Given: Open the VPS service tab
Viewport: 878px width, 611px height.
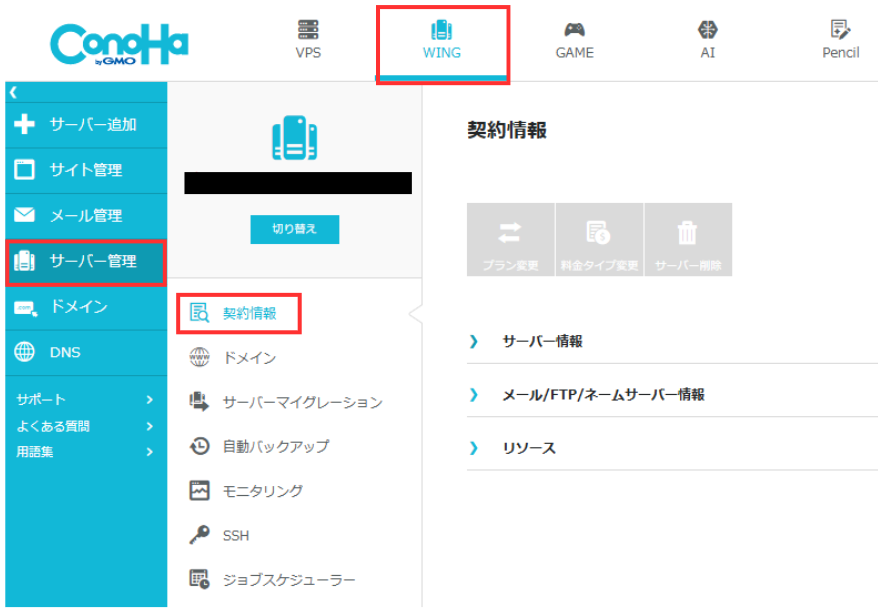Looking at the screenshot, I should pos(308,40).
